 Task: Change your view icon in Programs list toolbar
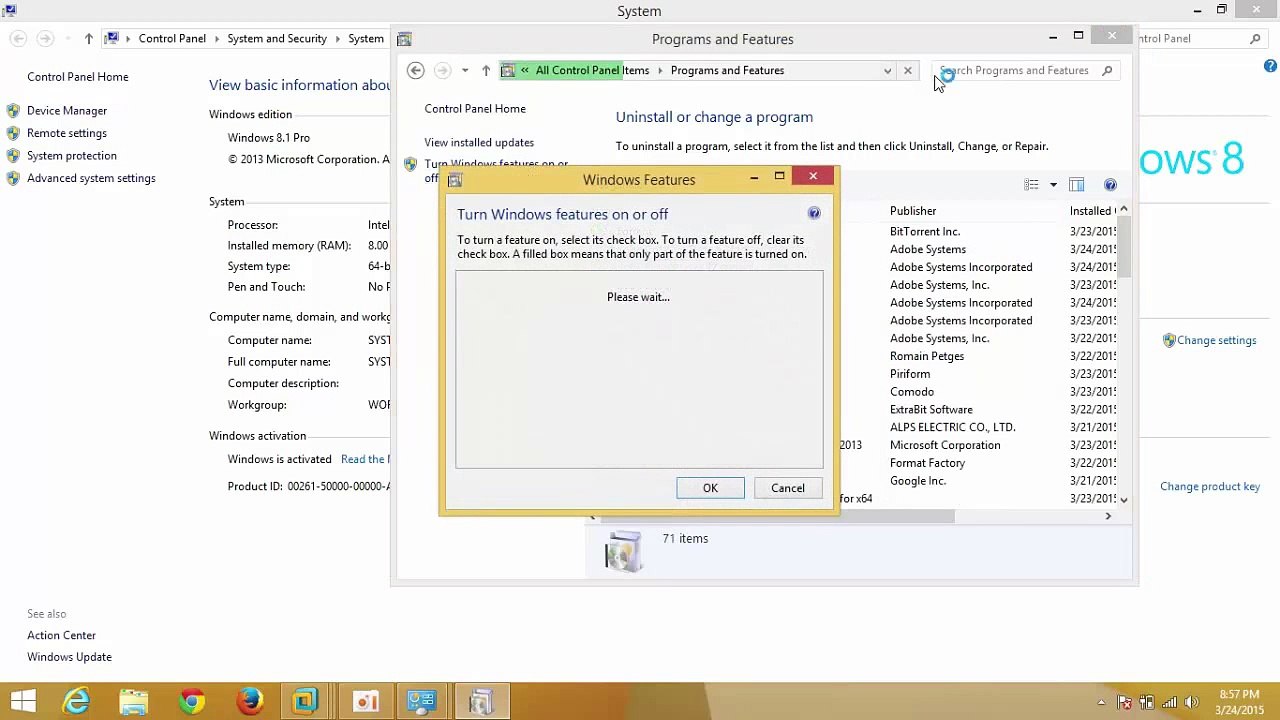[1031, 184]
